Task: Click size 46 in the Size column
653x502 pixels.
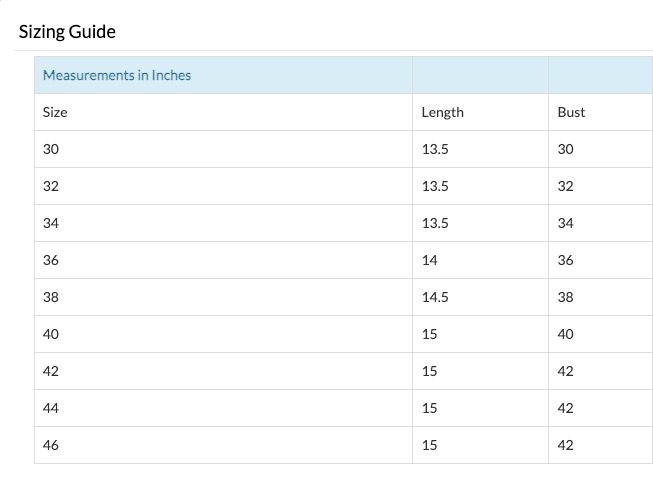Action: (x=51, y=445)
